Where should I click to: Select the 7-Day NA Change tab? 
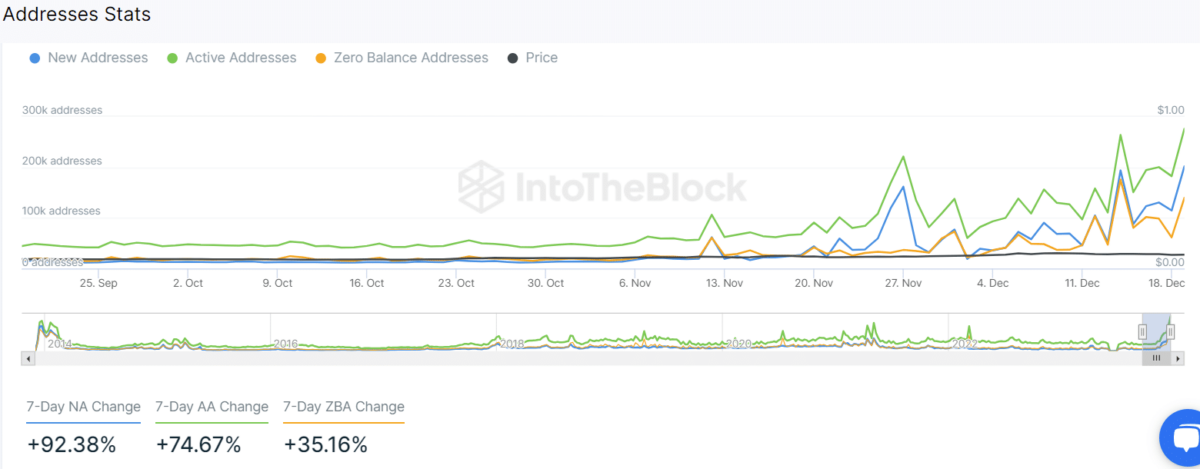pos(83,407)
